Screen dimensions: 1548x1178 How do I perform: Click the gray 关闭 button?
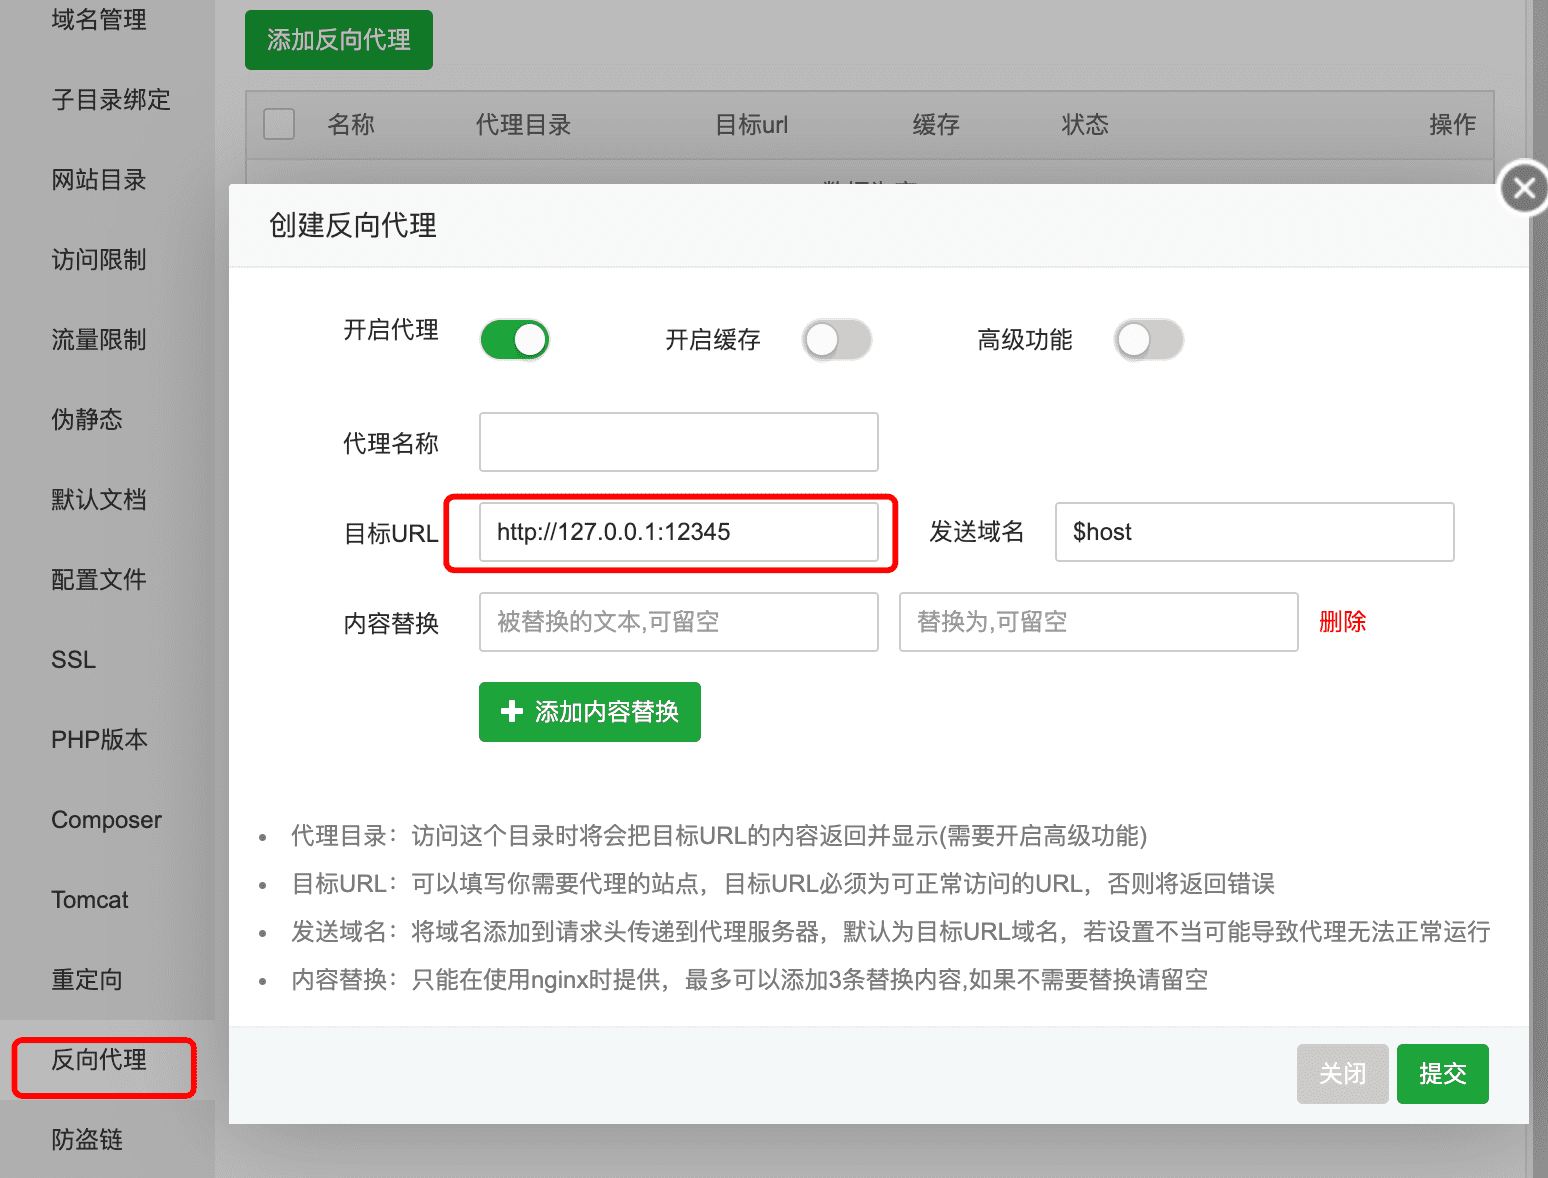coord(1342,1074)
